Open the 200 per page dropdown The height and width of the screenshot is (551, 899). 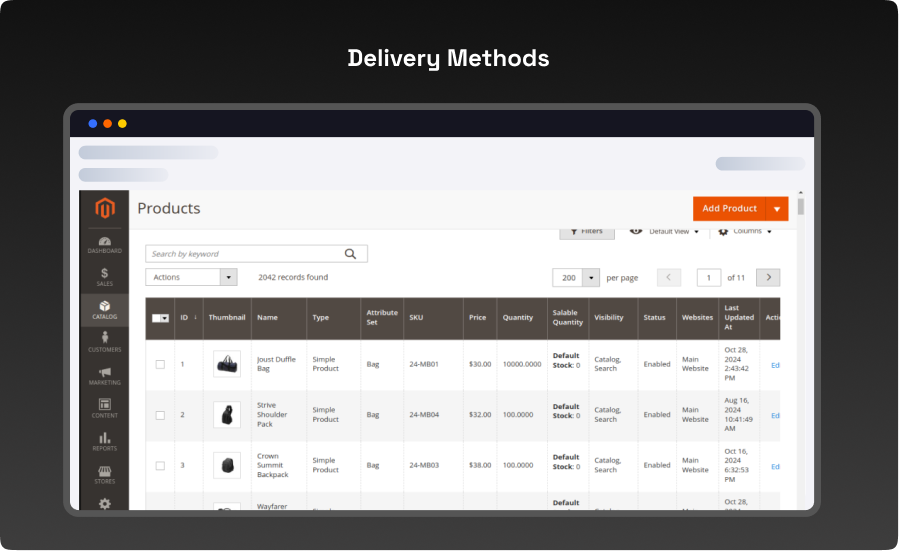tap(591, 278)
